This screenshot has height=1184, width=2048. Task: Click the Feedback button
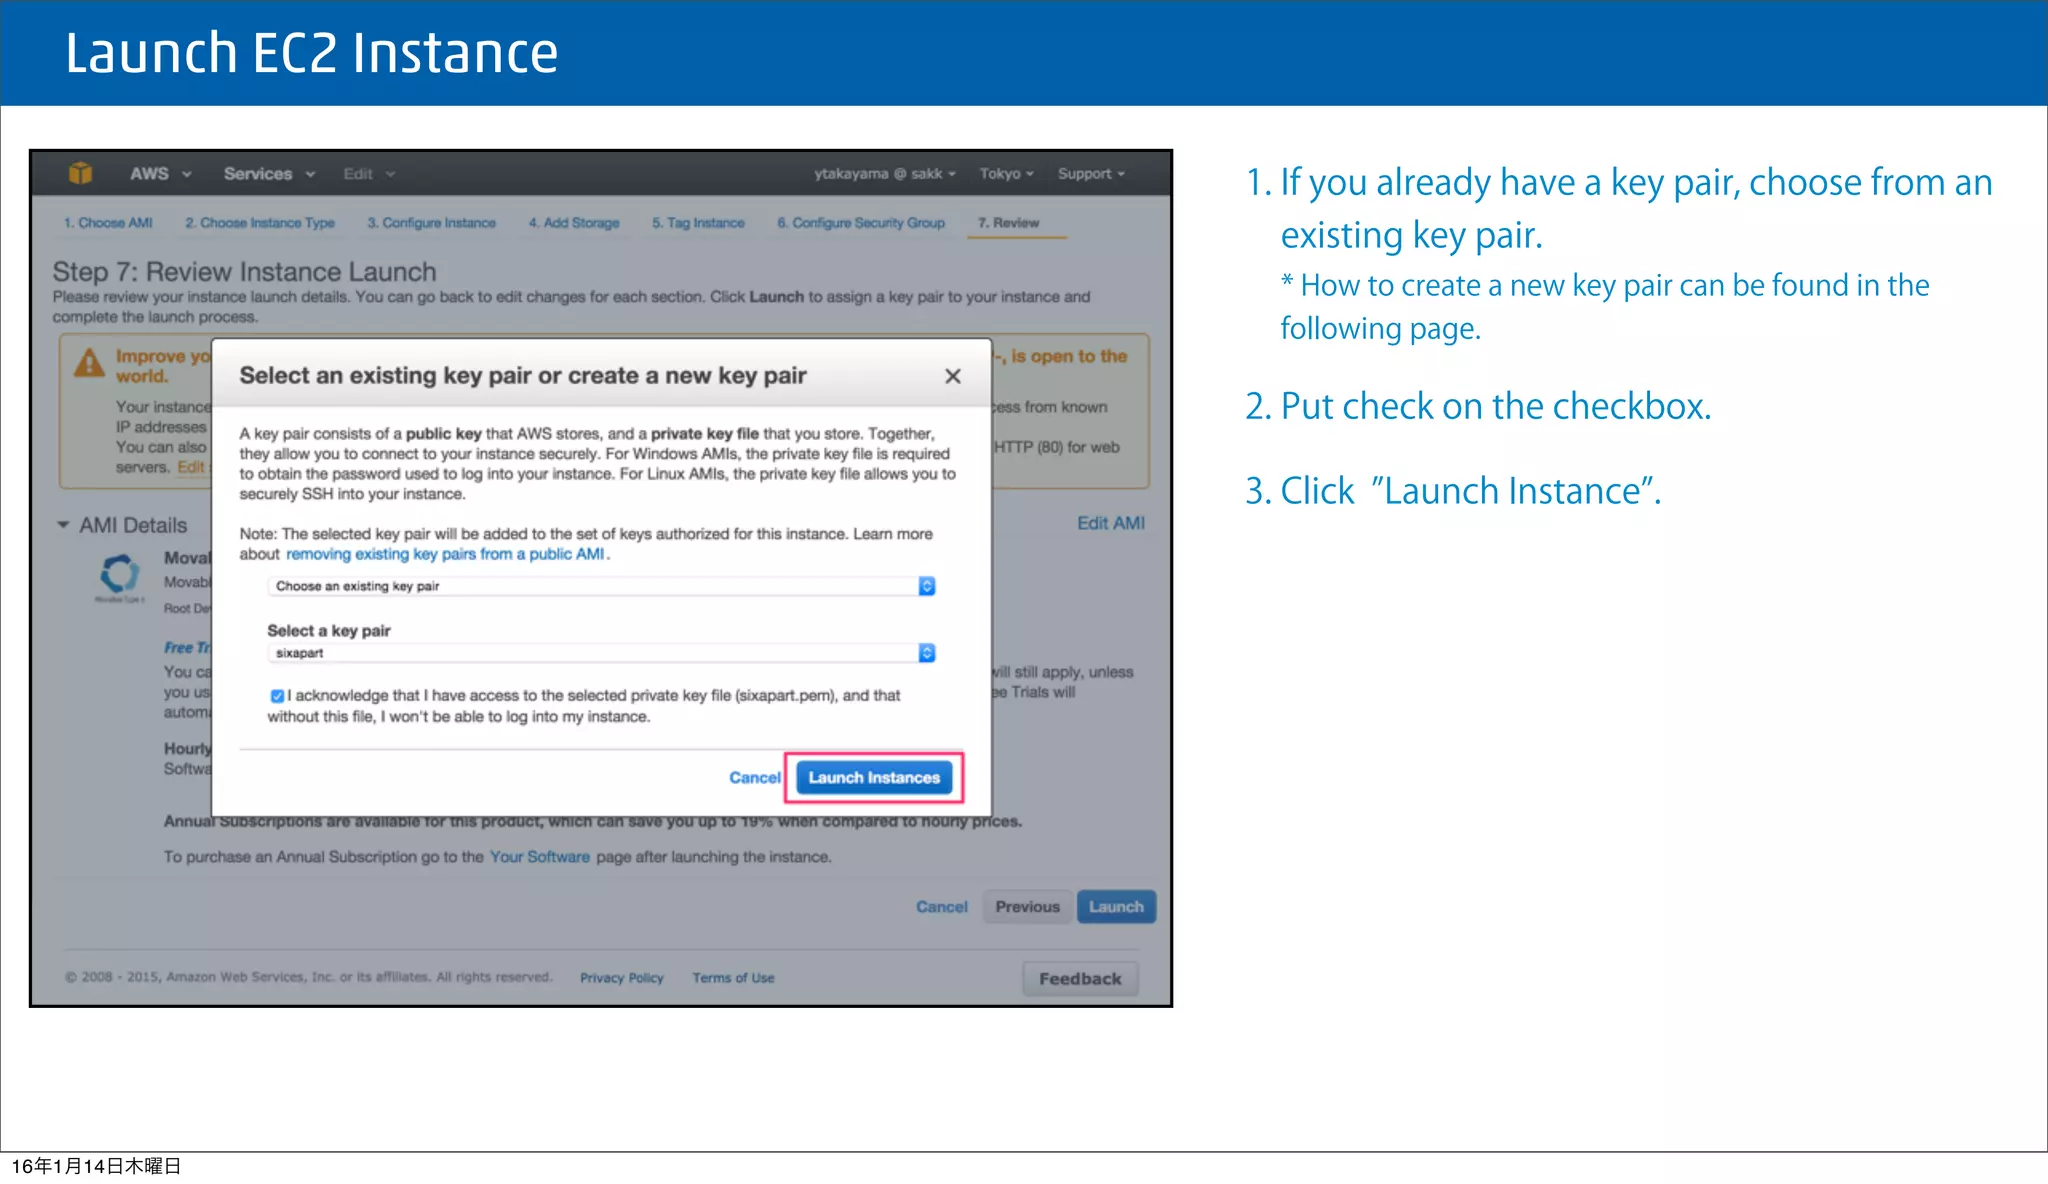pos(1080,979)
